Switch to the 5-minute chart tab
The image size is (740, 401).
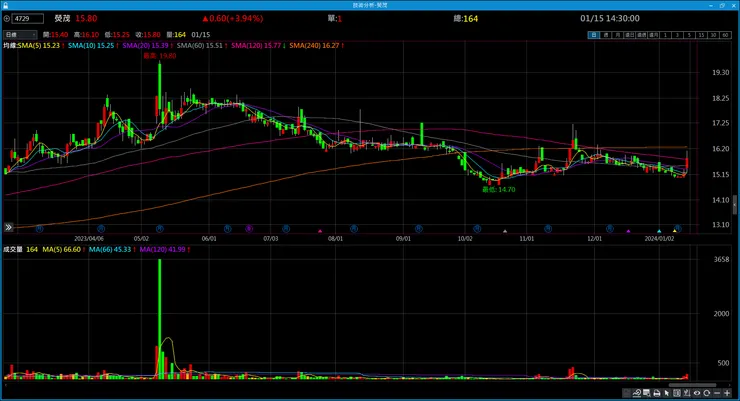point(689,35)
